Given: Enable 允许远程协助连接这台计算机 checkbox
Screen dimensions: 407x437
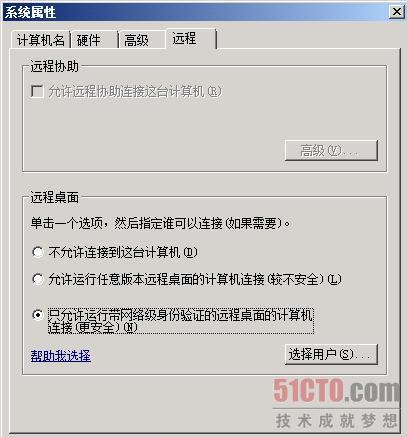Looking at the screenshot, I should coord(37,91).
